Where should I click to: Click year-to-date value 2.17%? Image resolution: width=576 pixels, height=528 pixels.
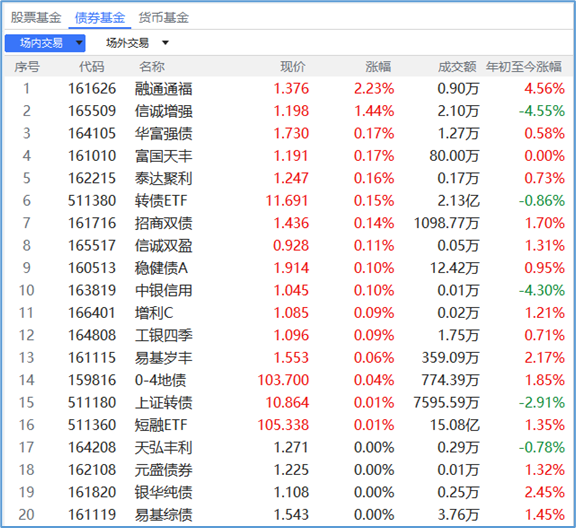pos(544,358)
